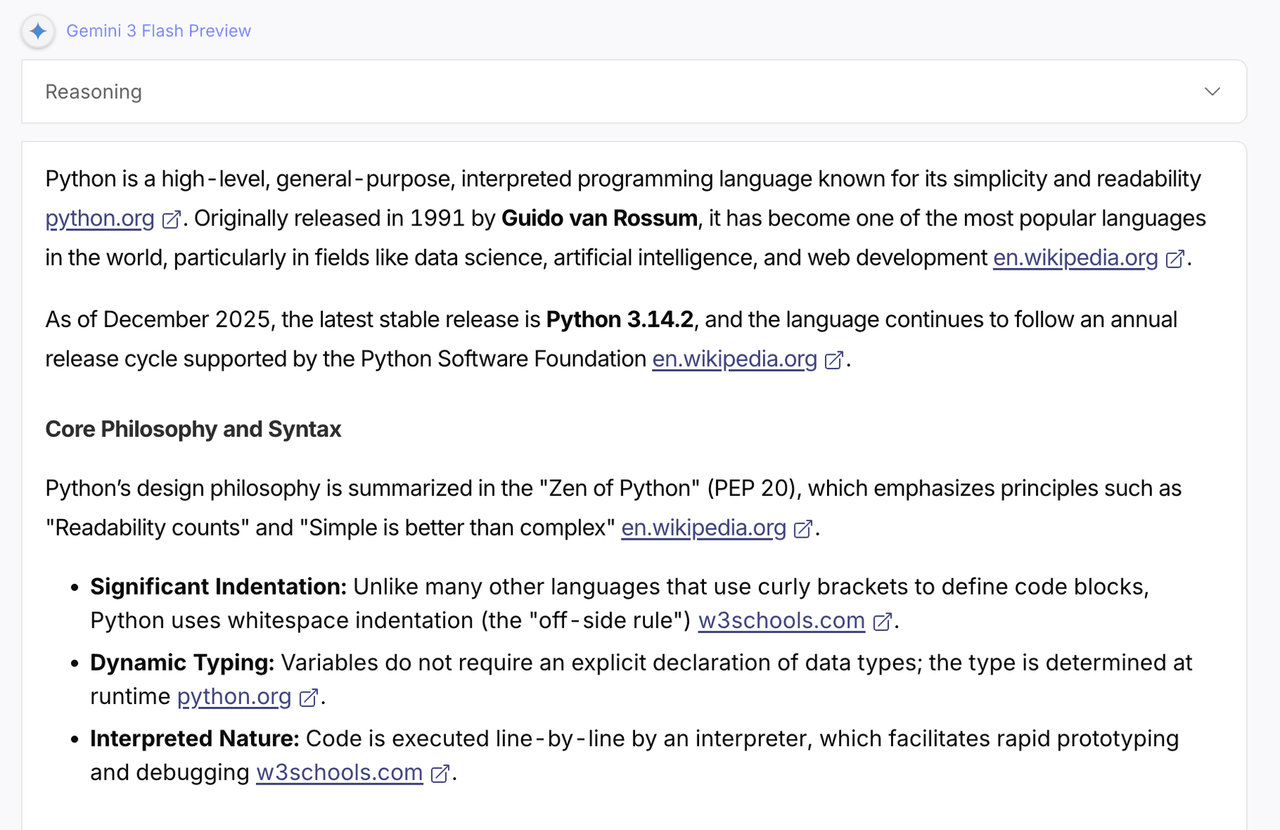Viewport: 1280px width, 830px height.
Task: Click the bold name 'Guido van Rossum'
Action: coord(600,218)
